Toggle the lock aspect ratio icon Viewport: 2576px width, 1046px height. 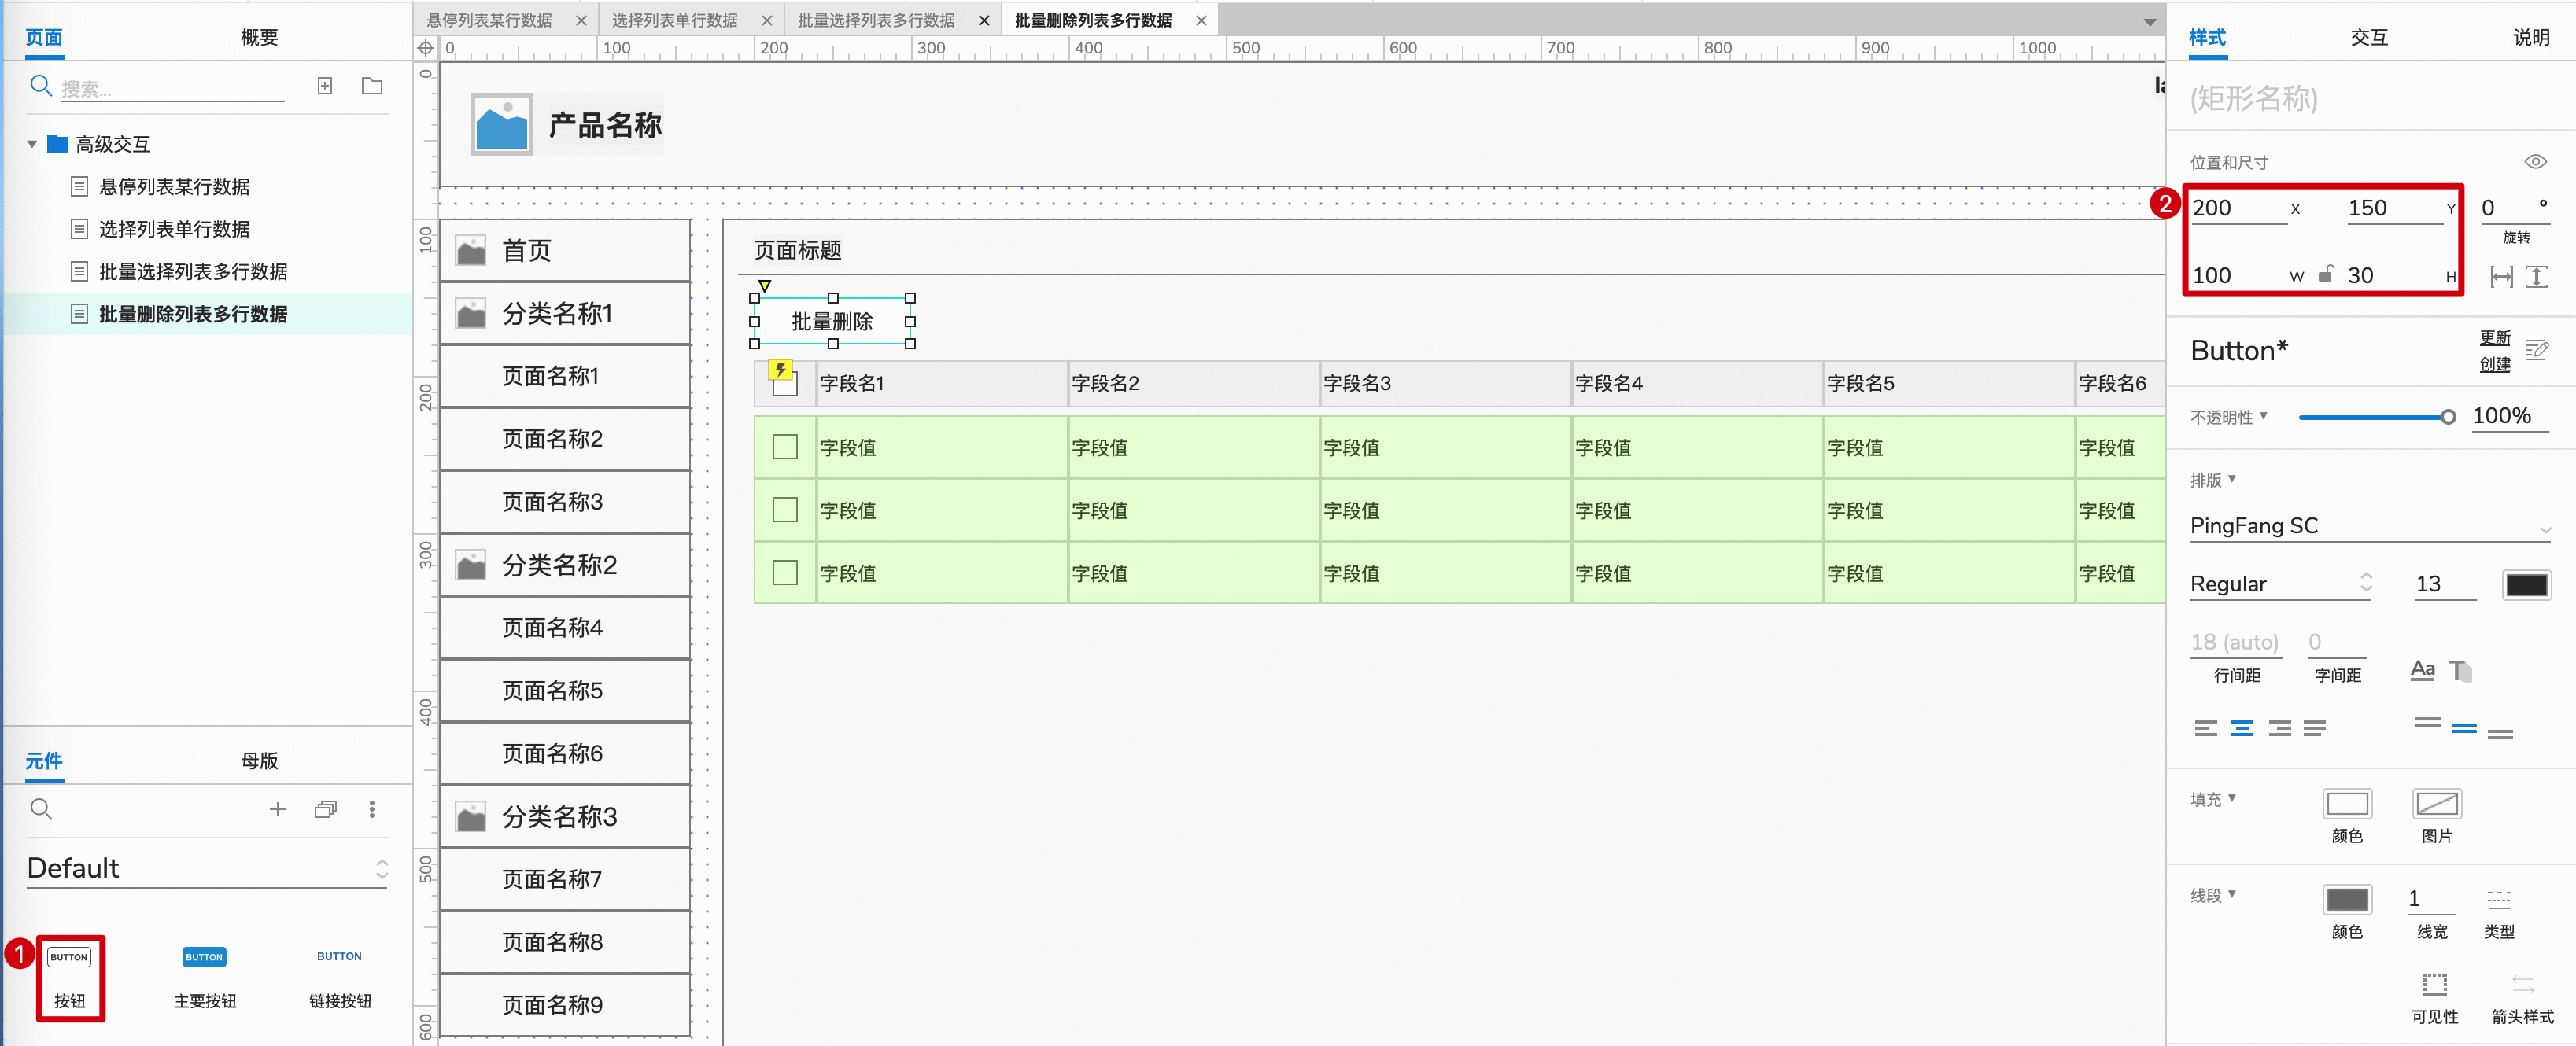click(2326, 273)
